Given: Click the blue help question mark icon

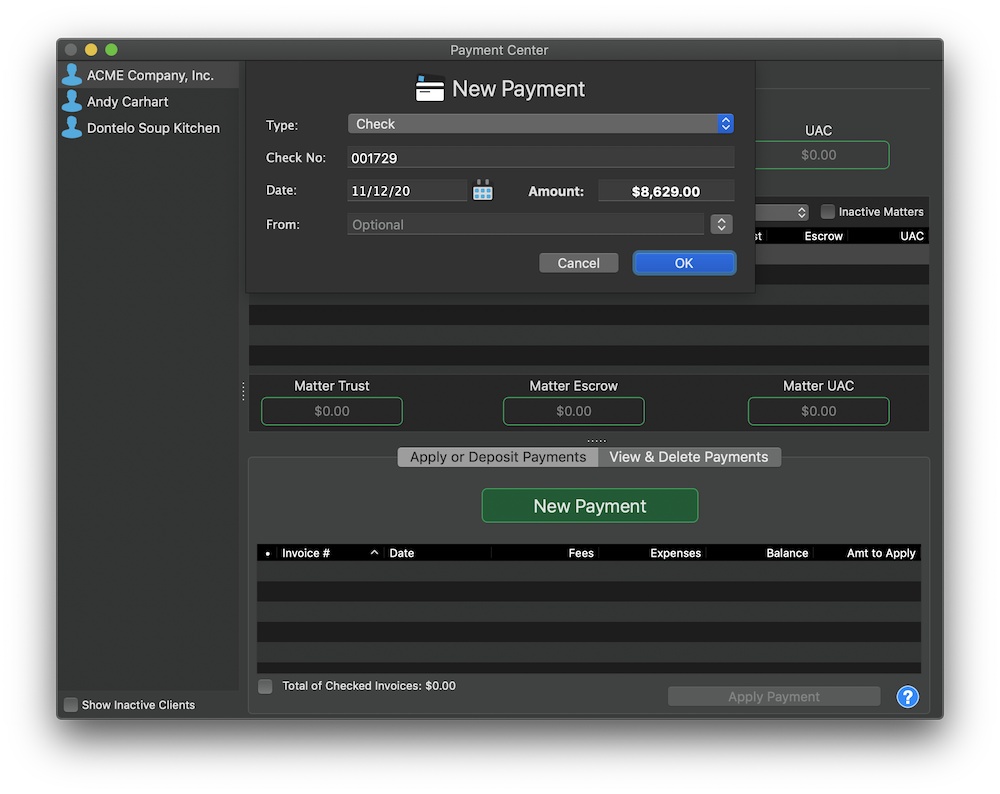Looking at the screenshot, I should click(907, 696).
